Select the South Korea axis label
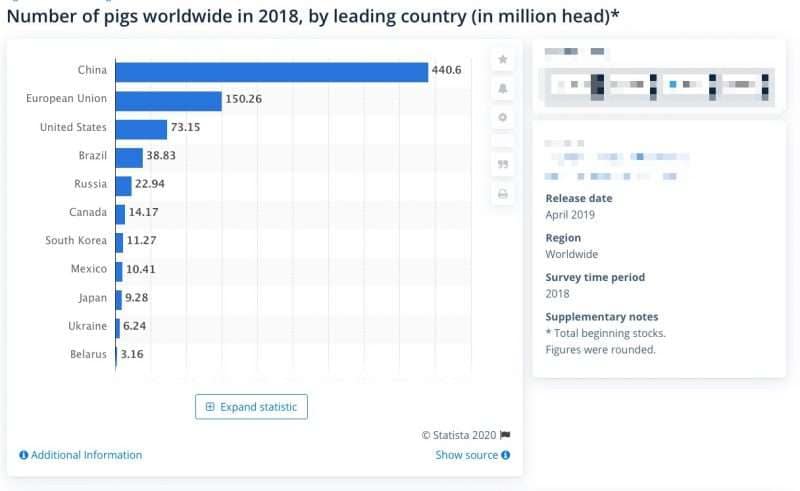The width and height of the screenshot is (800, 491). pos(76,240)
